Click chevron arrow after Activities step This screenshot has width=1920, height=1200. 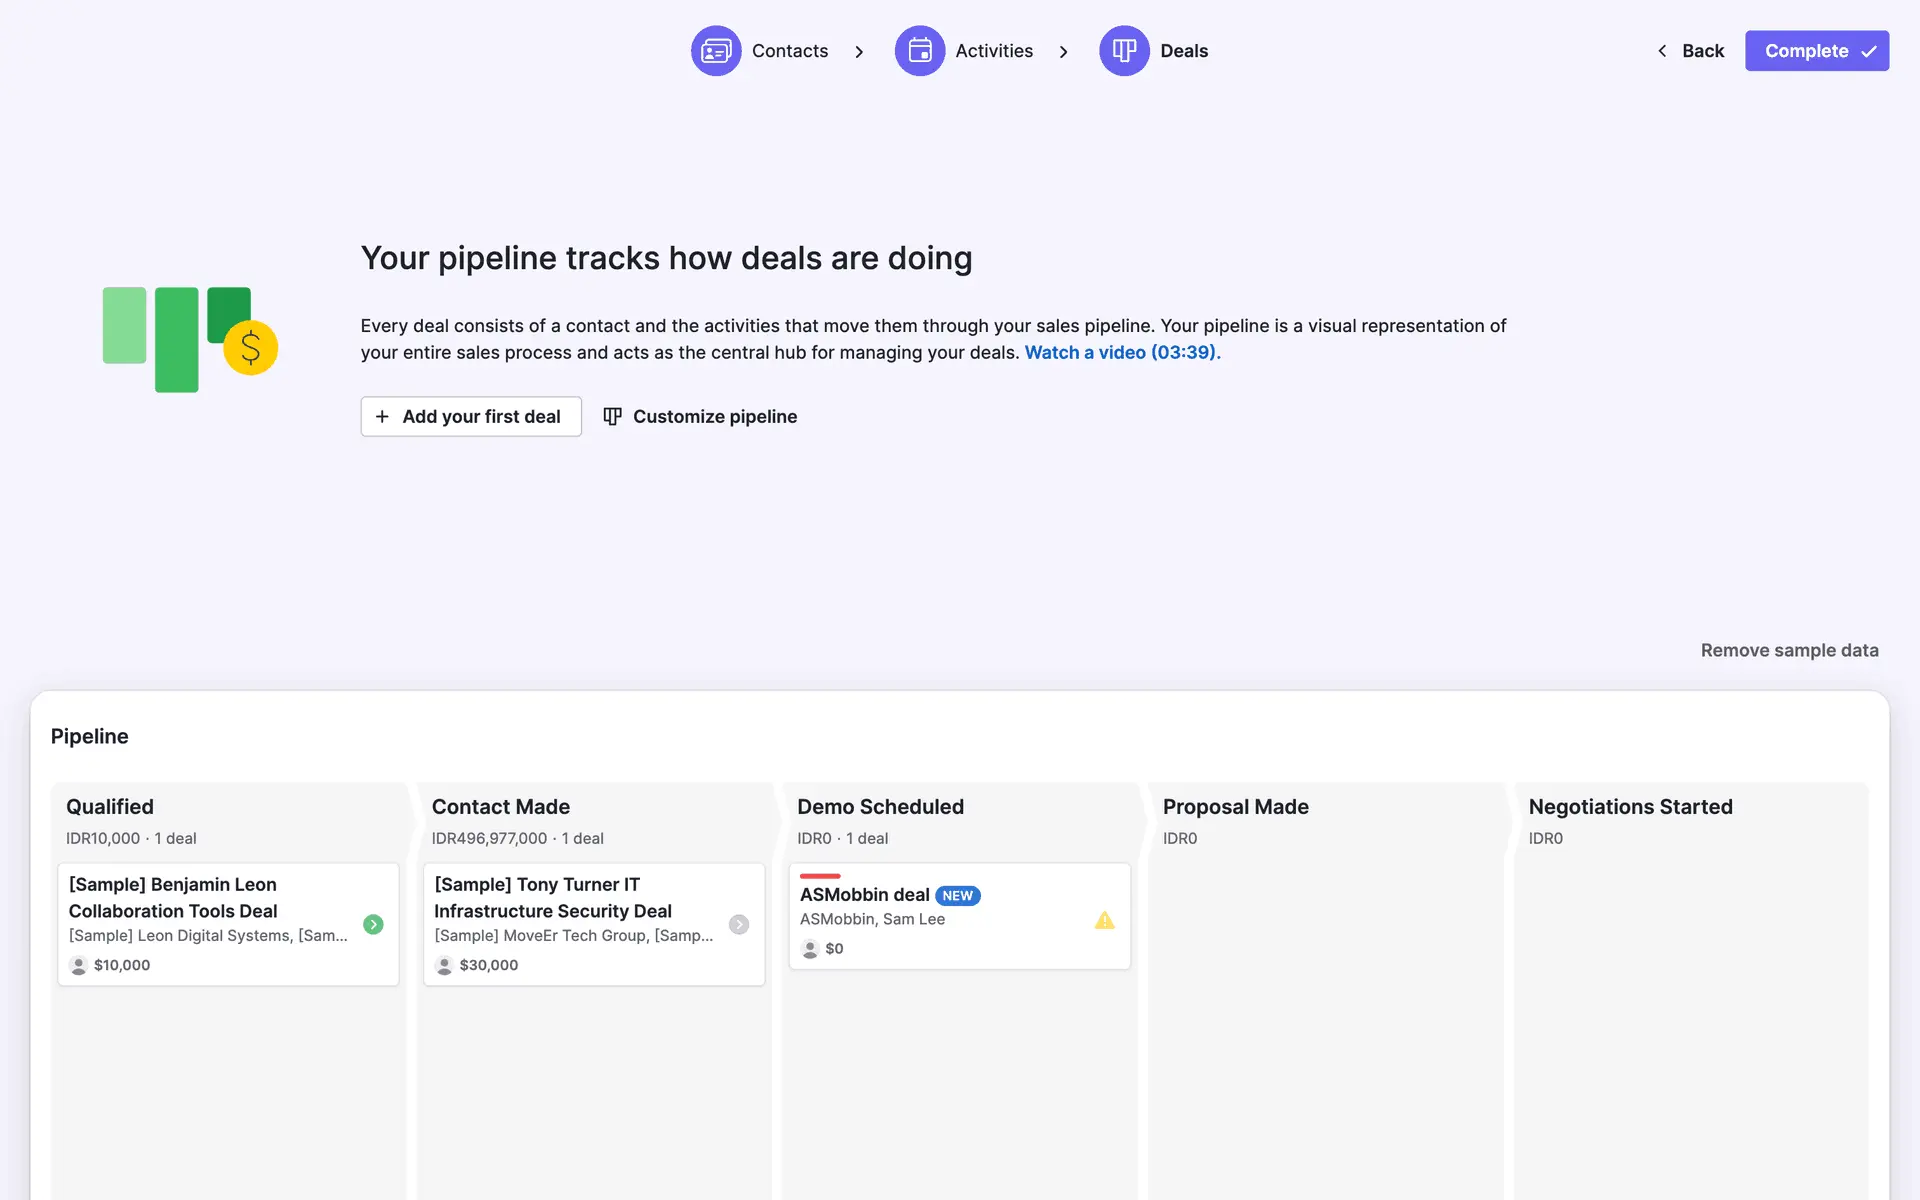[1063, 52]
